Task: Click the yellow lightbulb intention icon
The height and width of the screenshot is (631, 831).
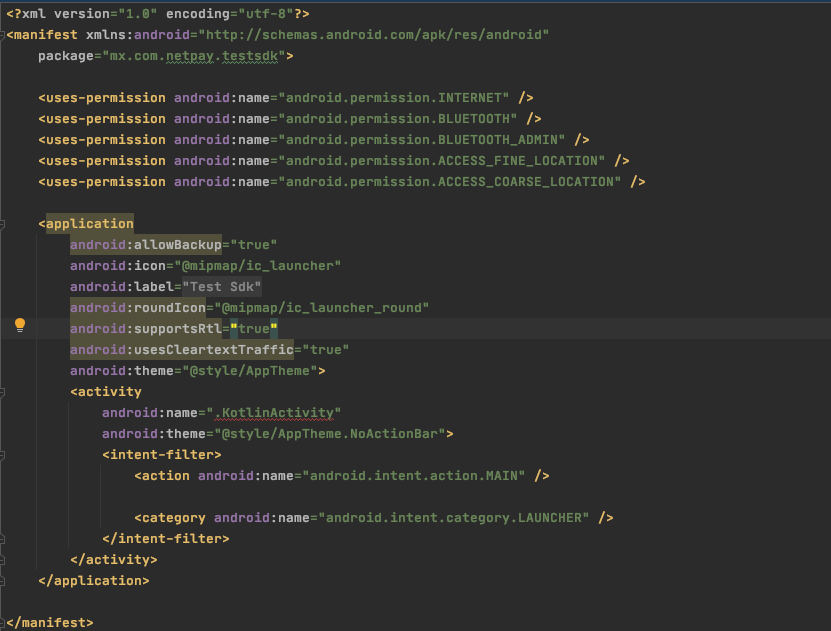Action: click(x=20, y=325)
